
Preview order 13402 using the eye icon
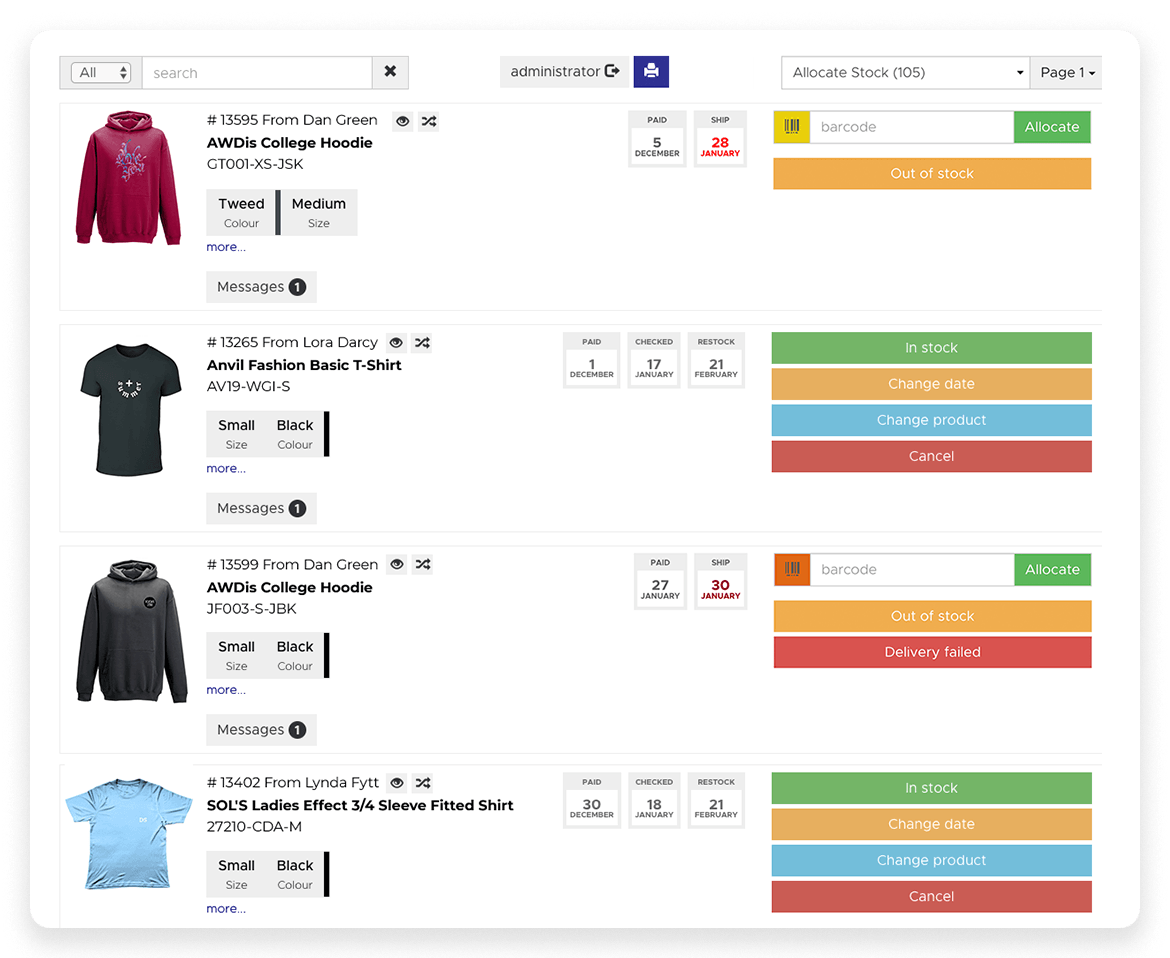[396, 782]
